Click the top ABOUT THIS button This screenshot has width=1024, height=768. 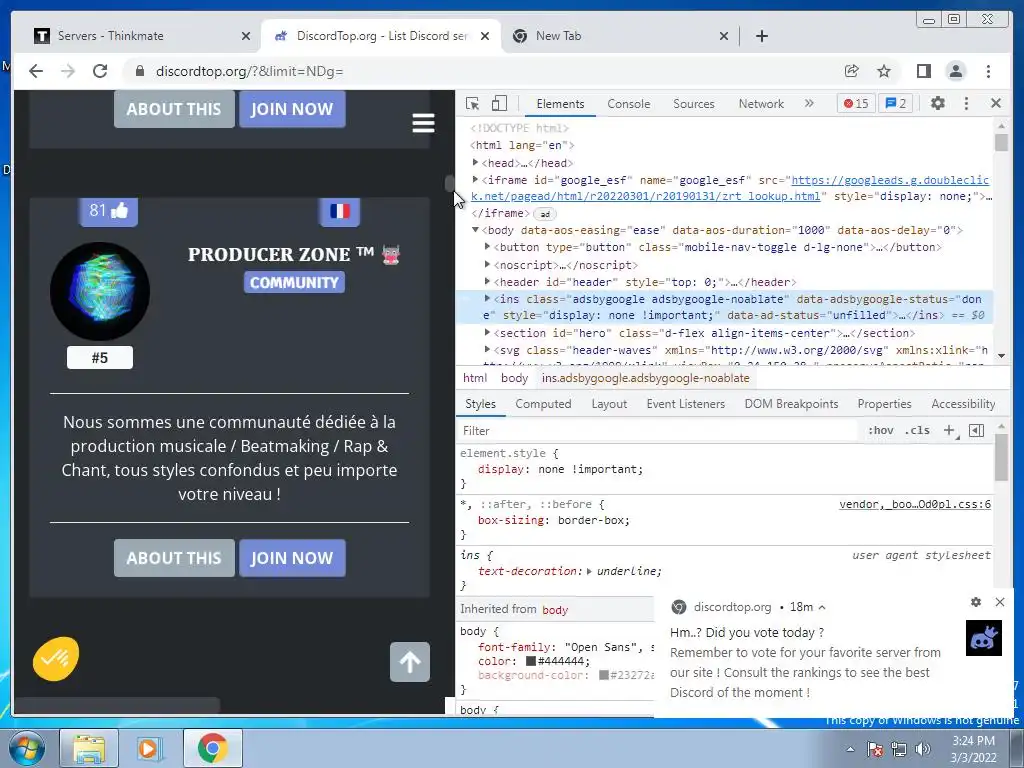coord(174,109)
